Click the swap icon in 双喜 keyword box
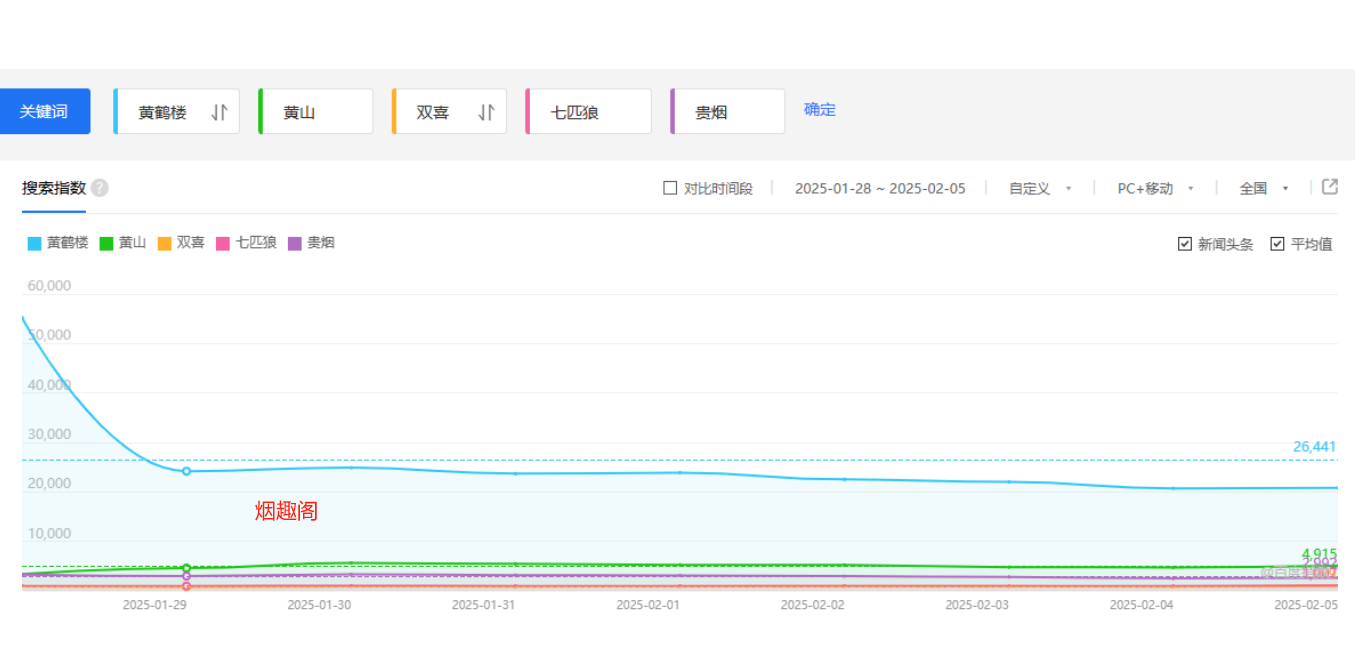 (486, 112)
